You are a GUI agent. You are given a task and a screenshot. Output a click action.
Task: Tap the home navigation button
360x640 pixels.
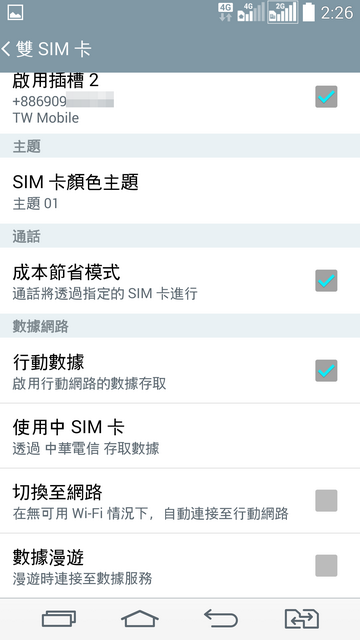pos(140,618)
